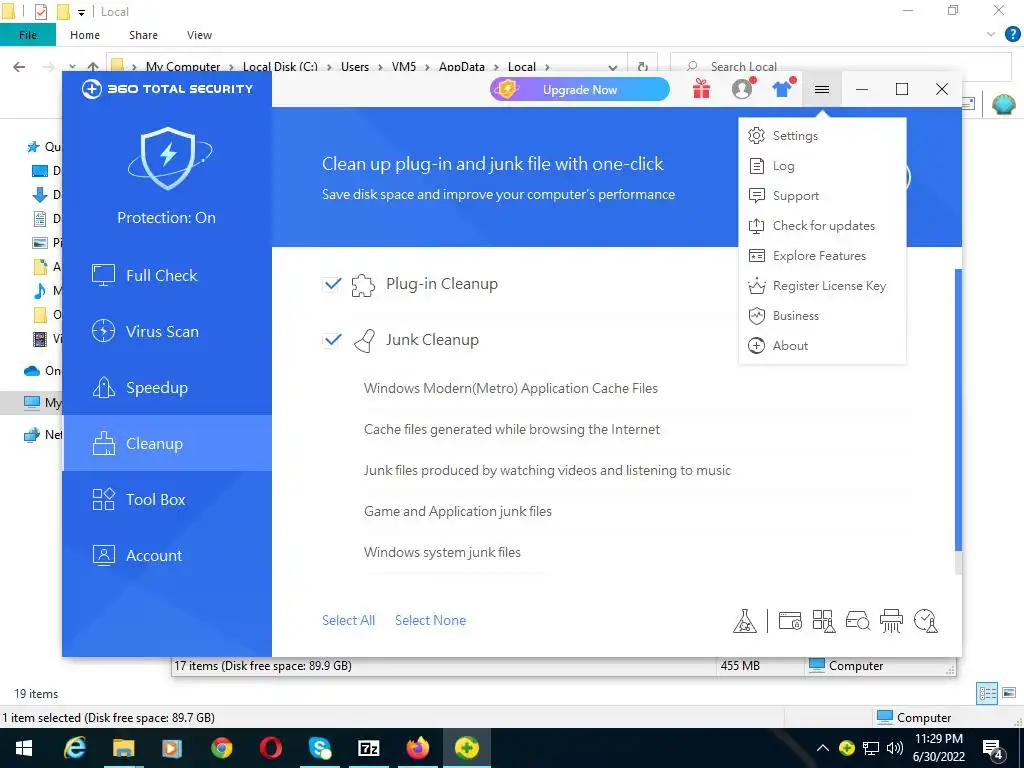Open Settings from the dropdown menu

[822, 136]
